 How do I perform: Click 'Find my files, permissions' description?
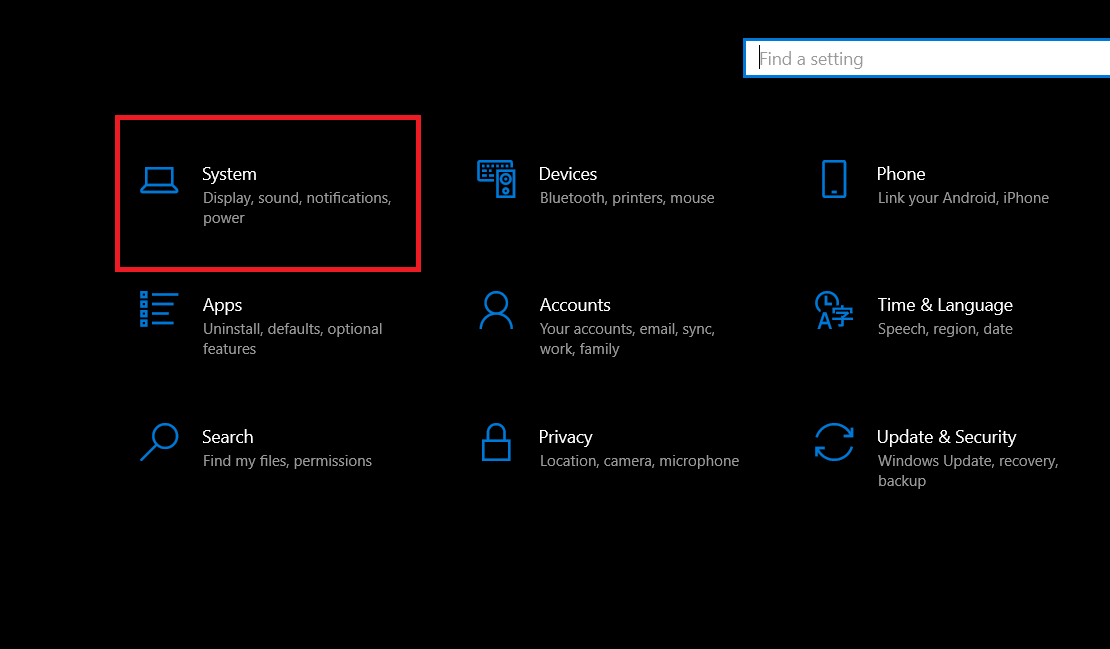tap(287, 461)
